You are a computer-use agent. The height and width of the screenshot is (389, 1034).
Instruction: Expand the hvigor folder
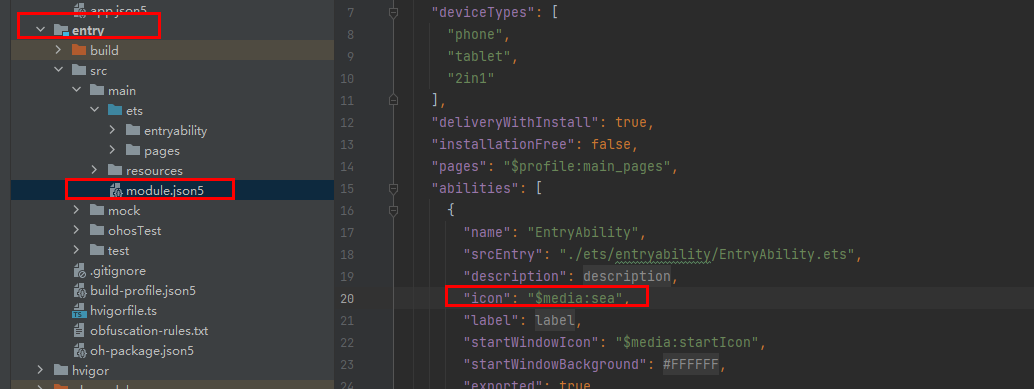41,371
